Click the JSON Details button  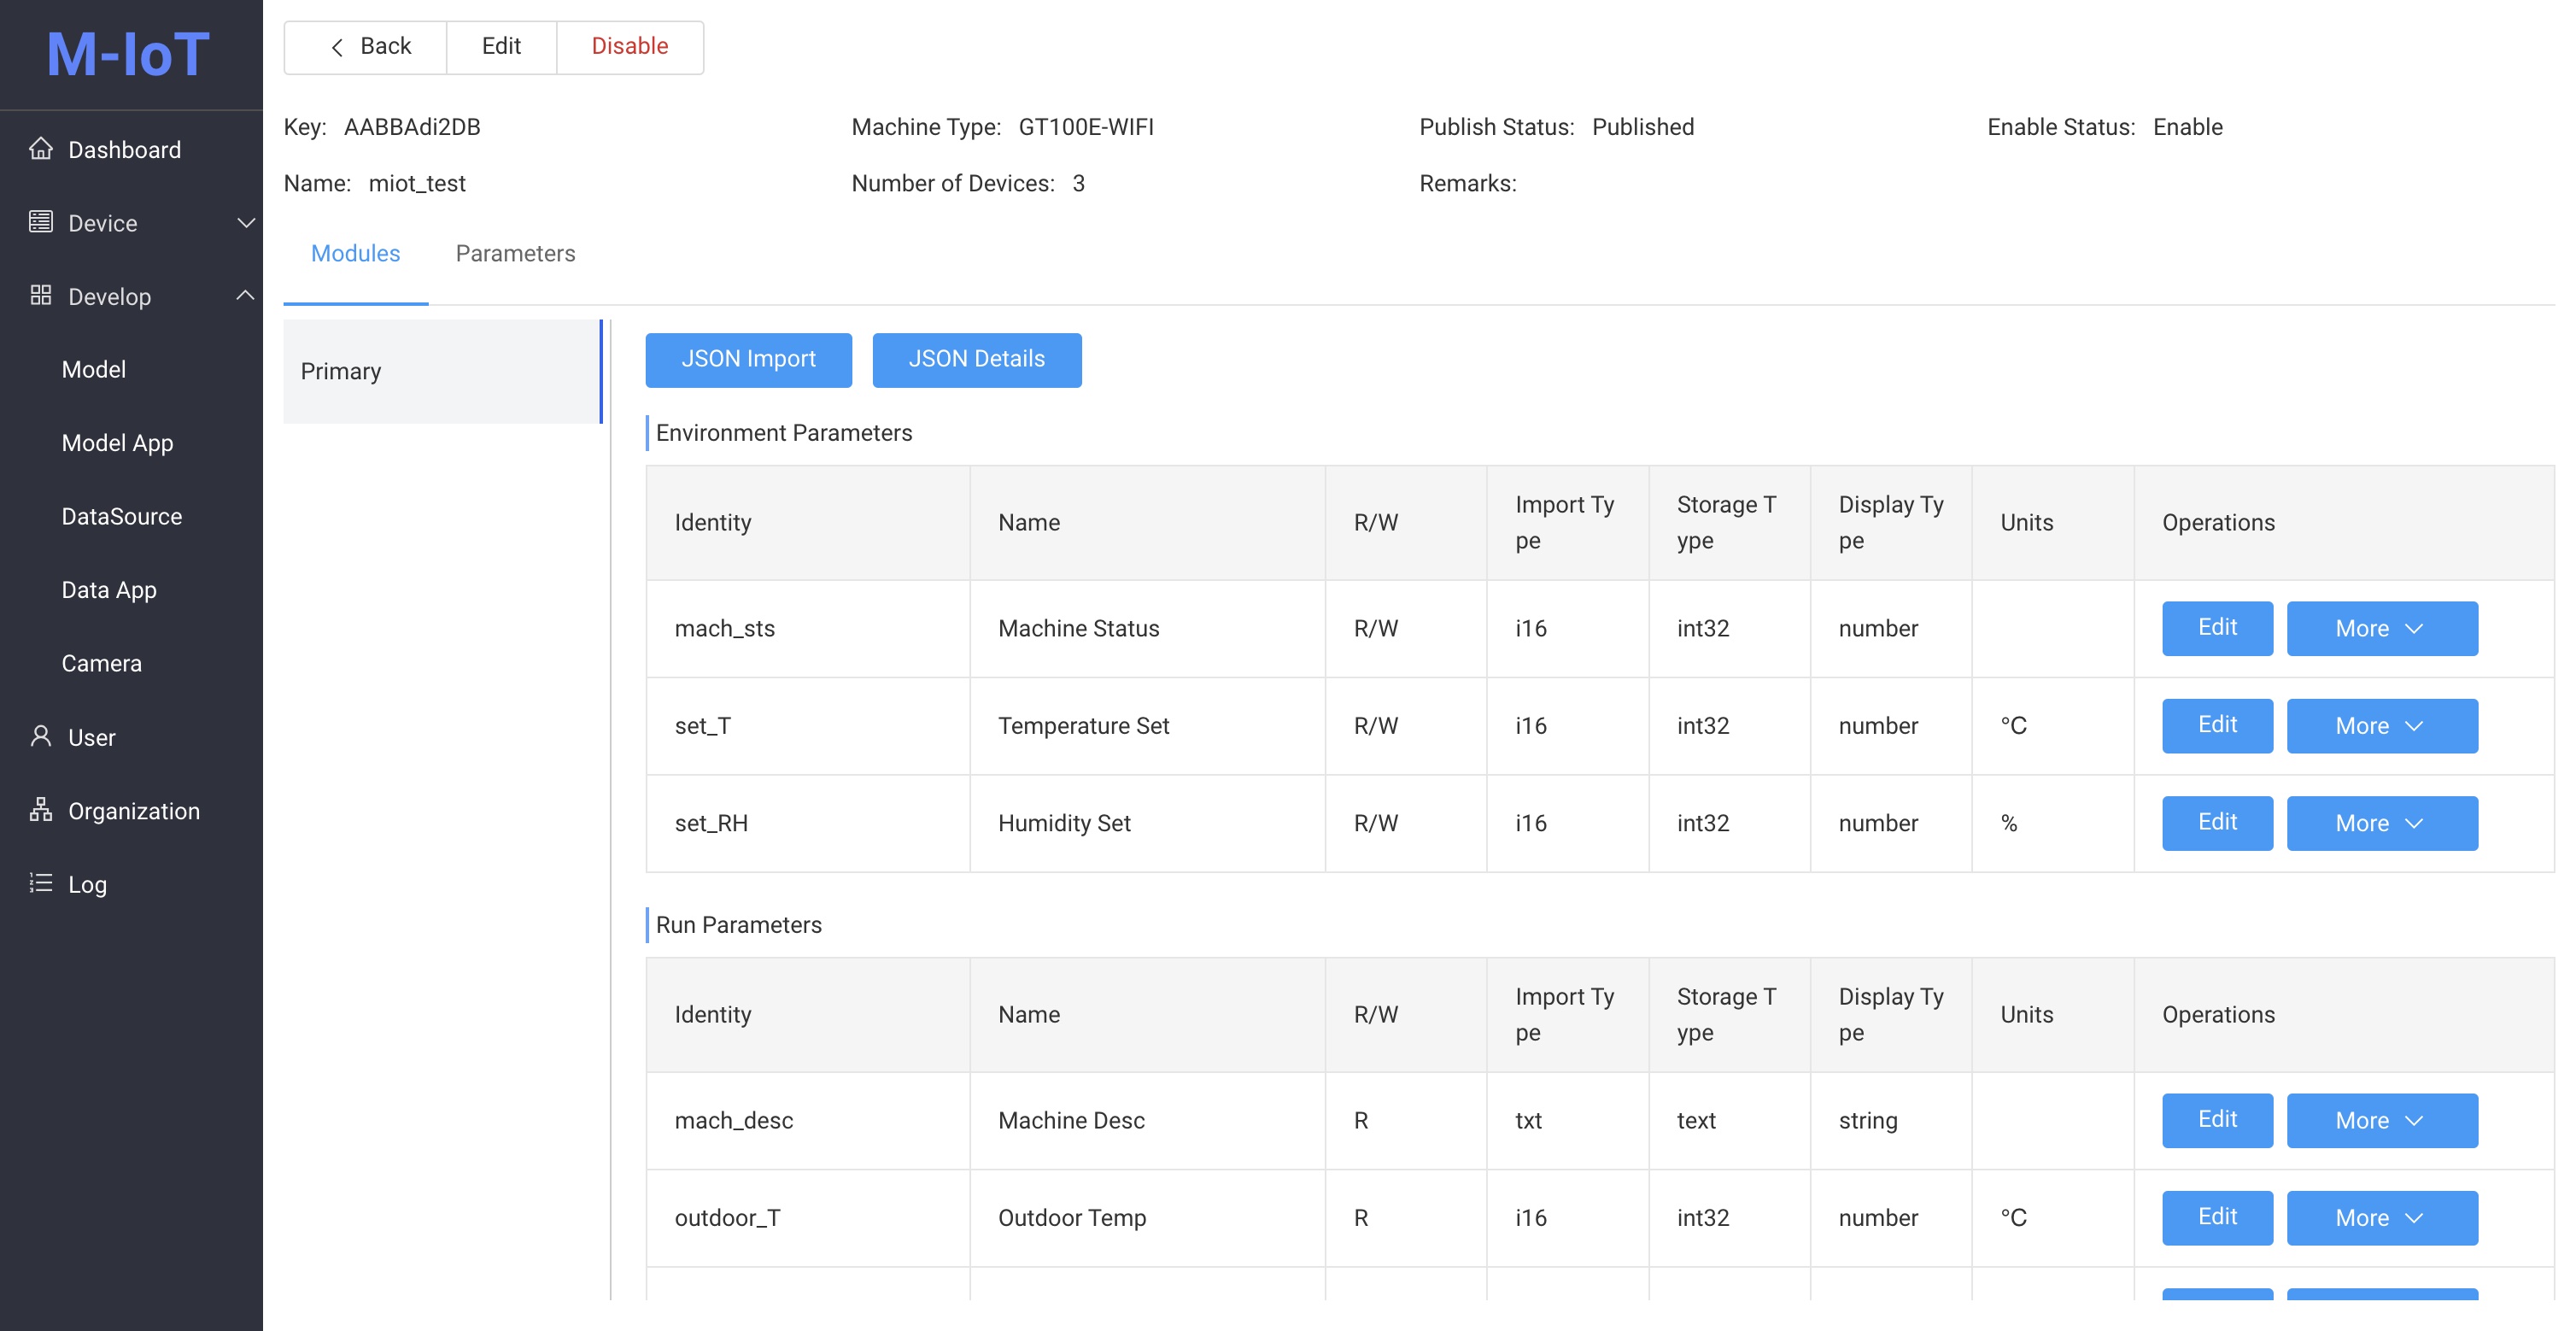click(x=976, y=360)
